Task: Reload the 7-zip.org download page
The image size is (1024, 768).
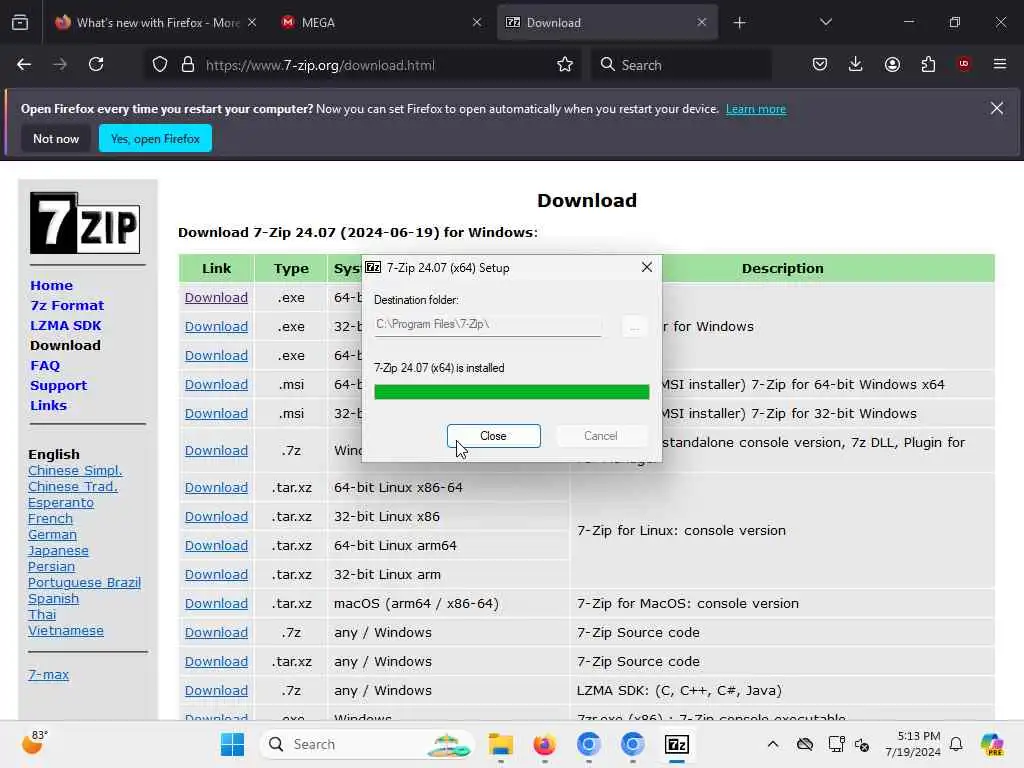Action: pos(96,65)
